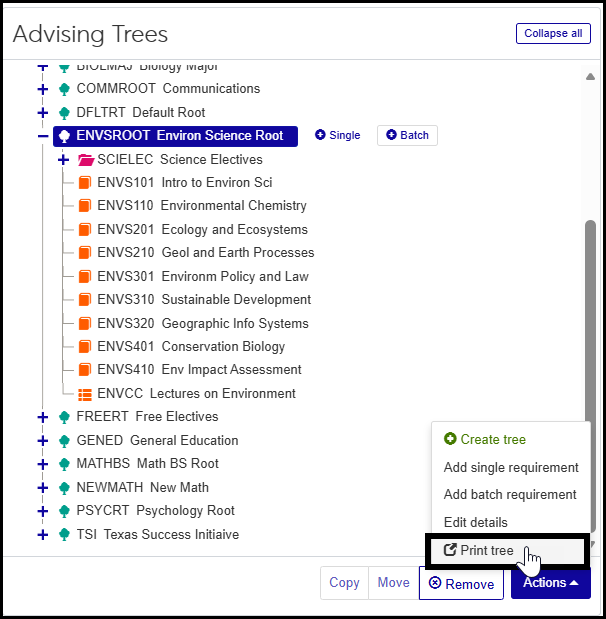Click the ENVS201 course book icon

(x=85, y=229)
